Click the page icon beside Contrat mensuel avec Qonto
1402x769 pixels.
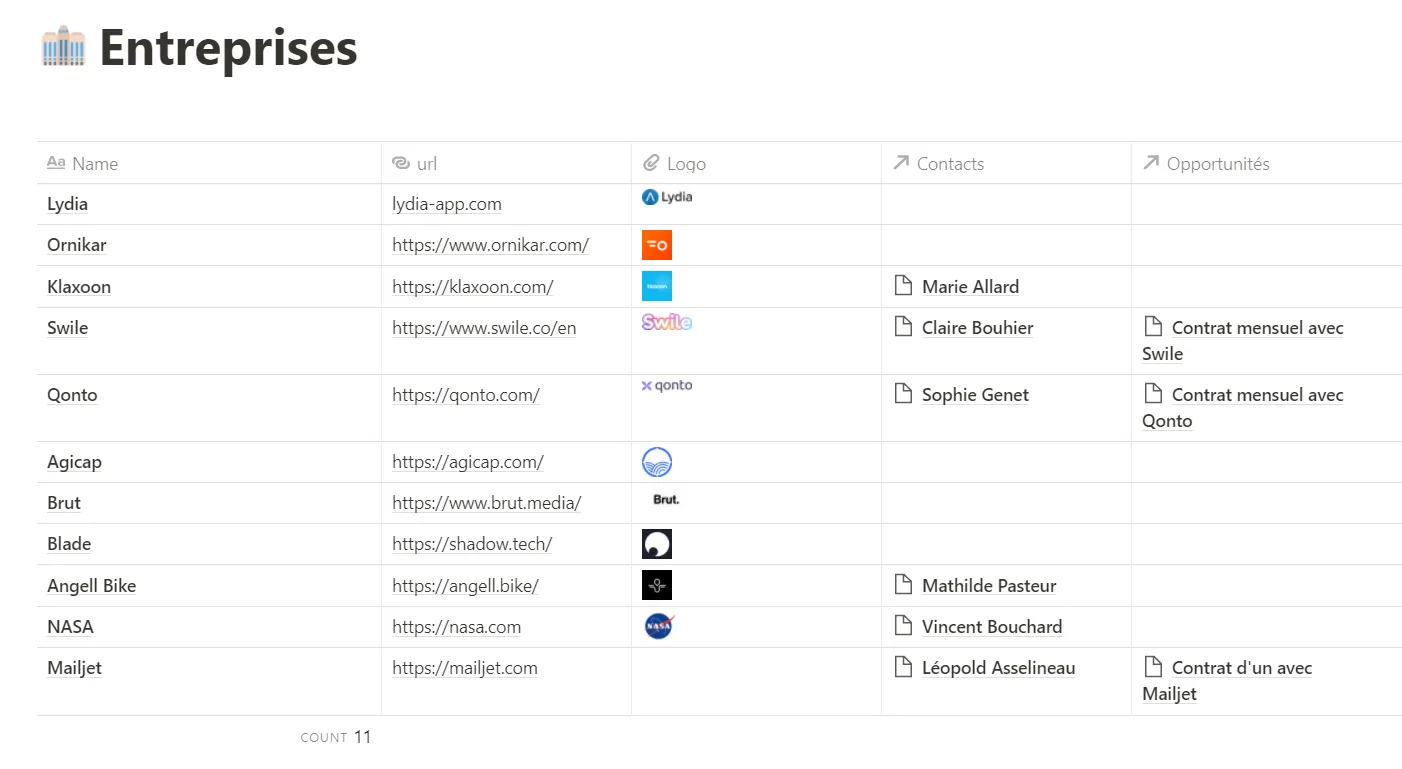(1153, 394)
